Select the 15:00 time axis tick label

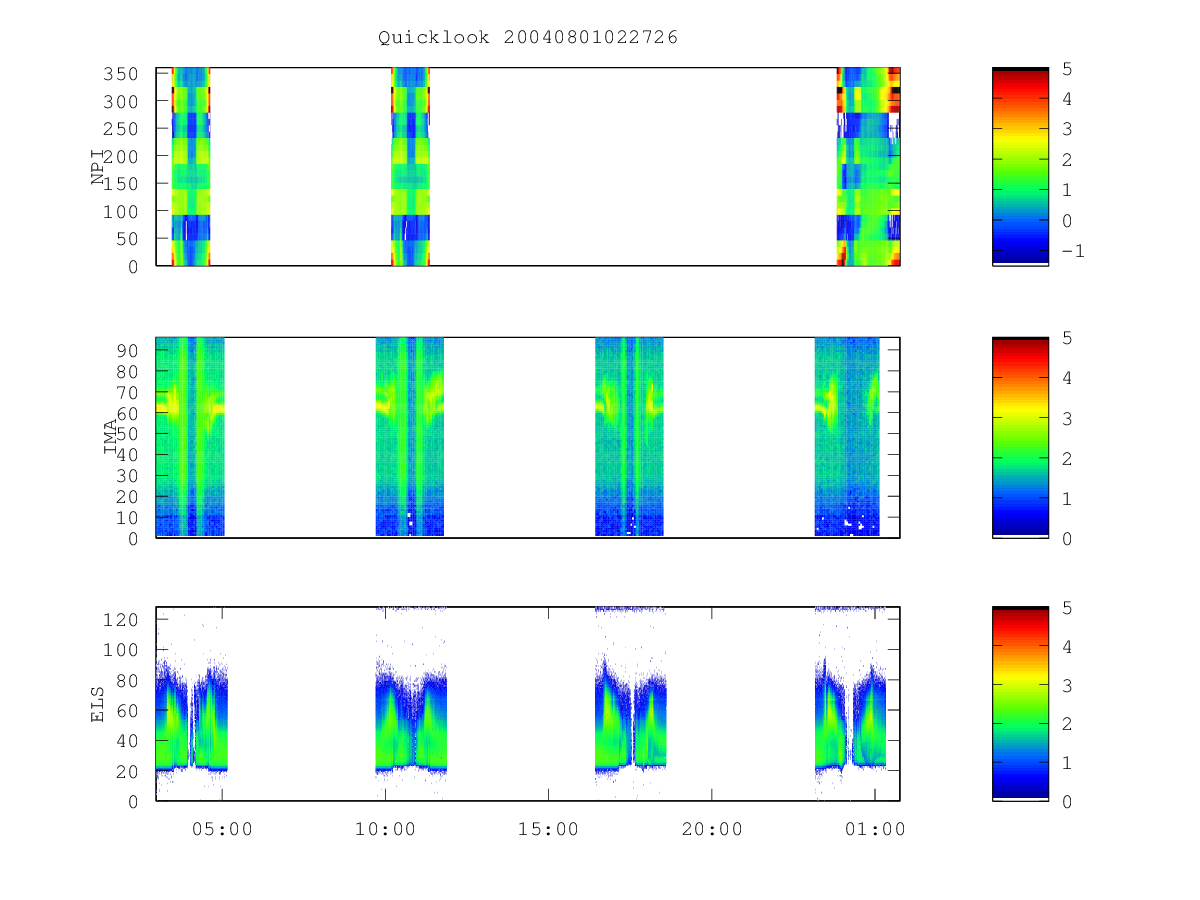(548, 829)
